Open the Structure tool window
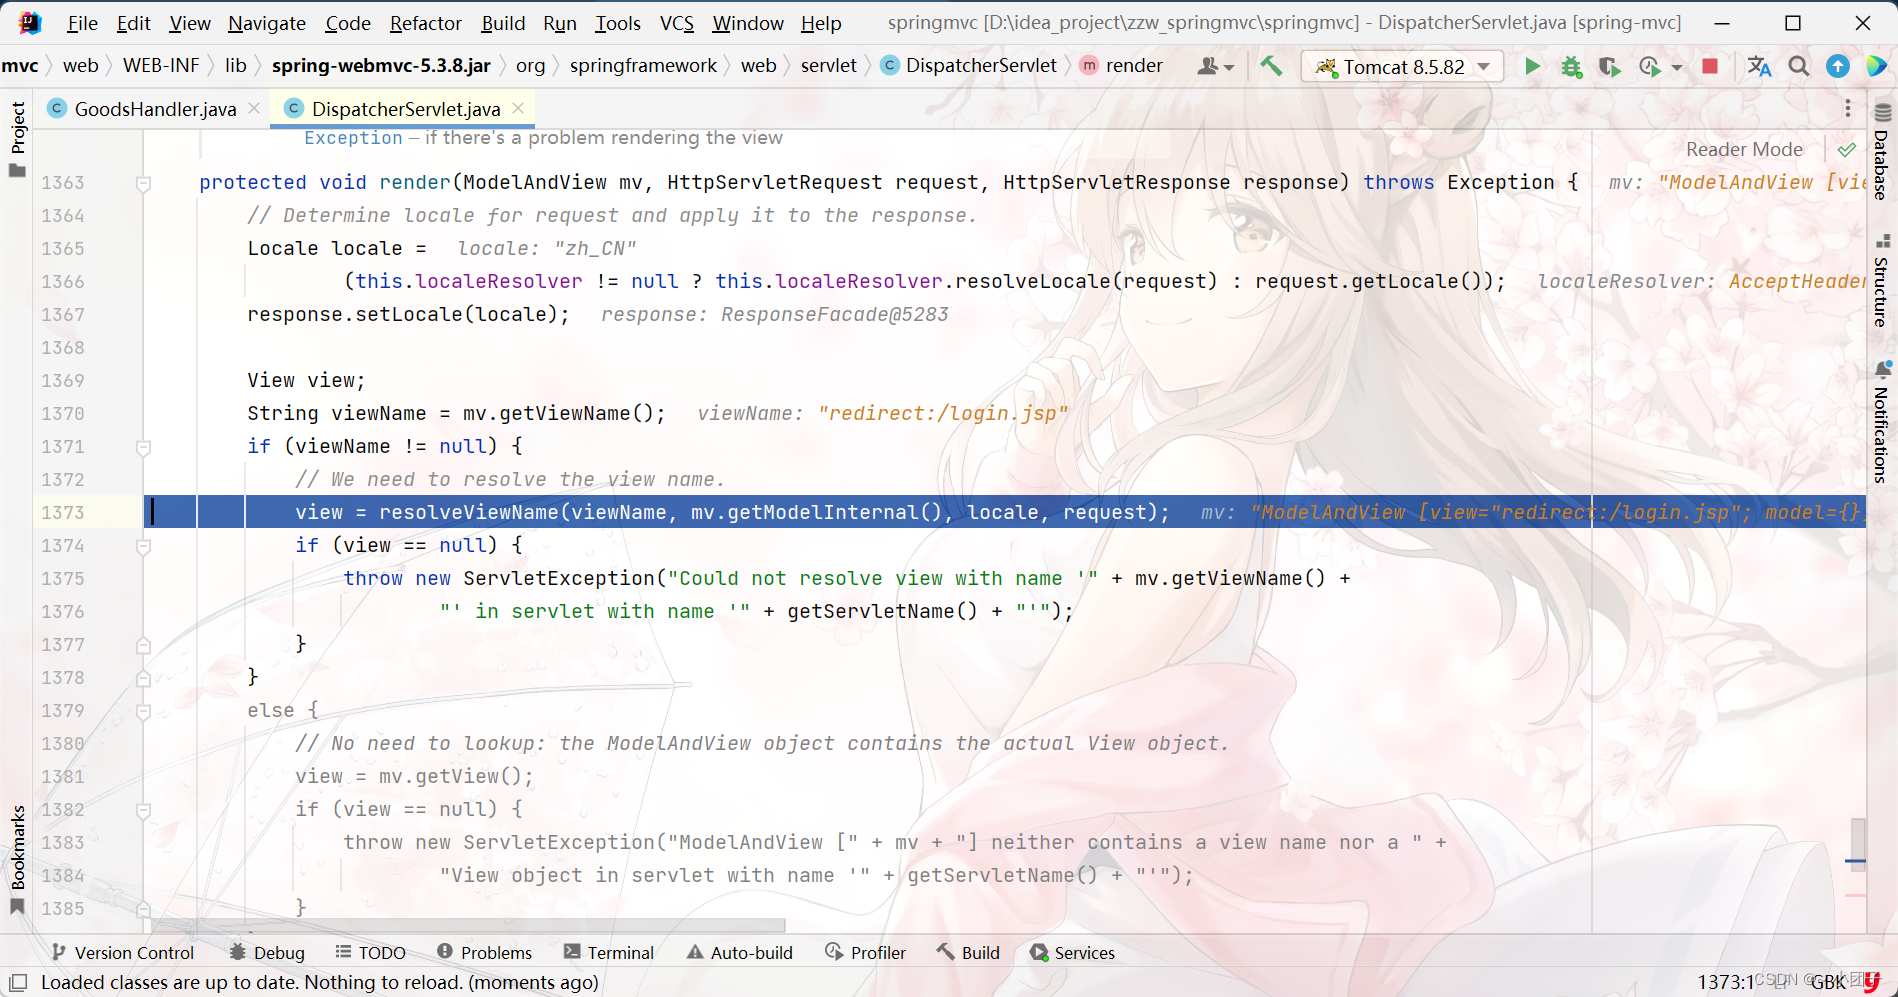Image resolution: width=1898 pixels, height=997 pixels. pos(1882,282)
